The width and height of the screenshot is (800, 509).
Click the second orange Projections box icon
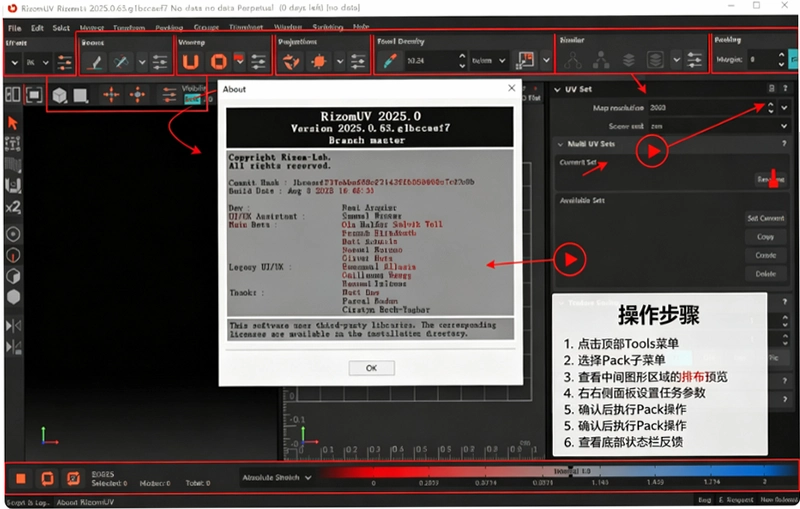click(319, 62)
